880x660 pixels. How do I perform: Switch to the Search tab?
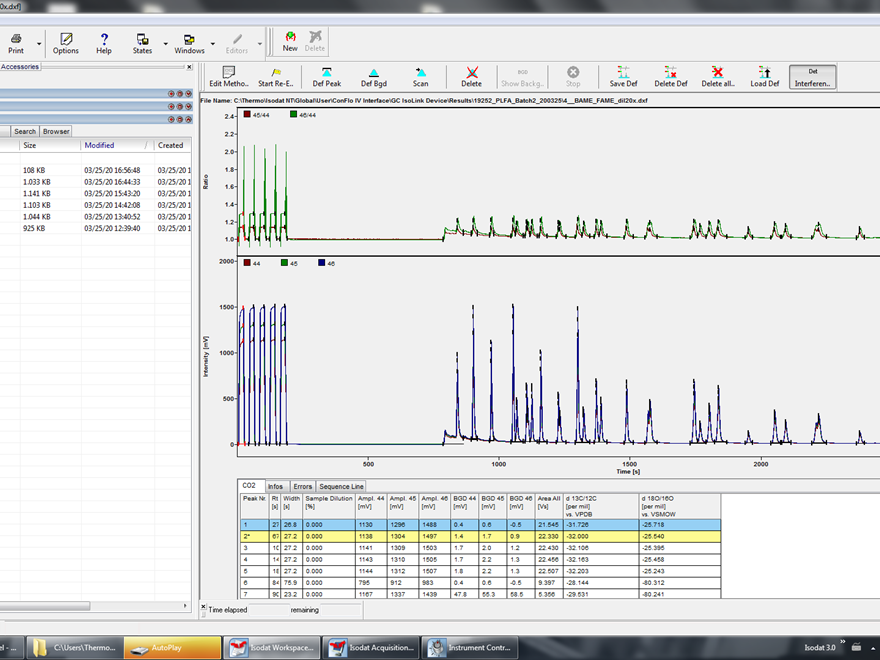25,131
